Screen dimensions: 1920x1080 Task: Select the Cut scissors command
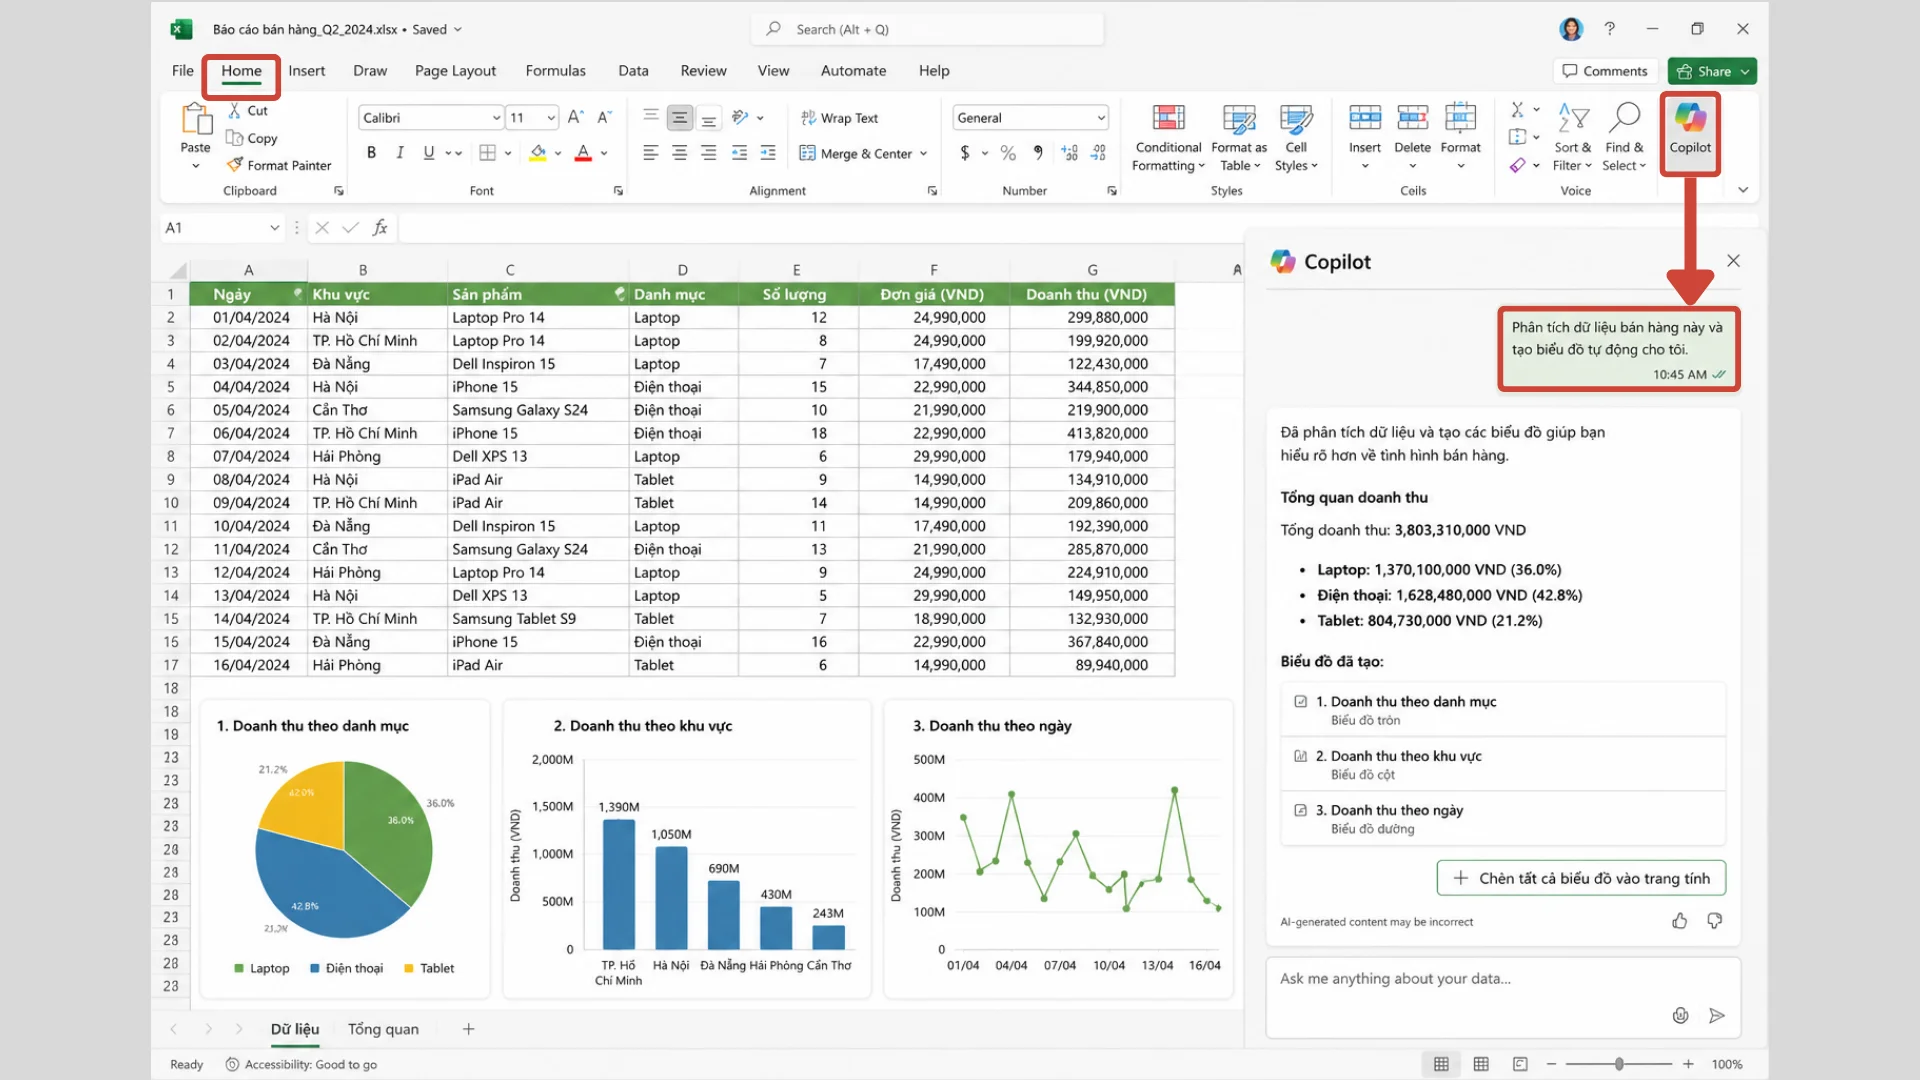[248, 111]
